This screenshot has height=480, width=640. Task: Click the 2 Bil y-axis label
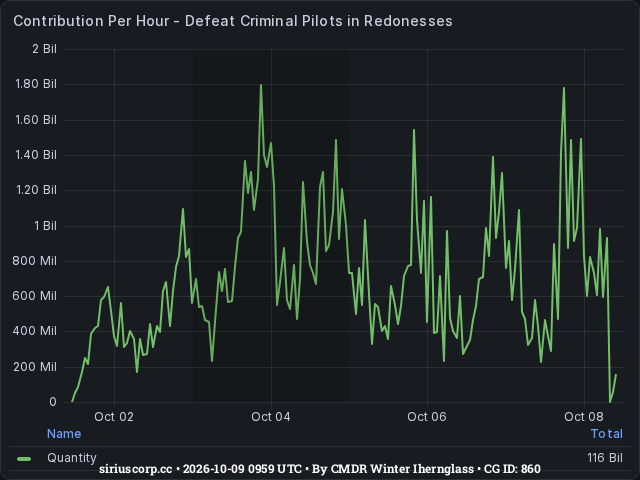coord(44,49)
